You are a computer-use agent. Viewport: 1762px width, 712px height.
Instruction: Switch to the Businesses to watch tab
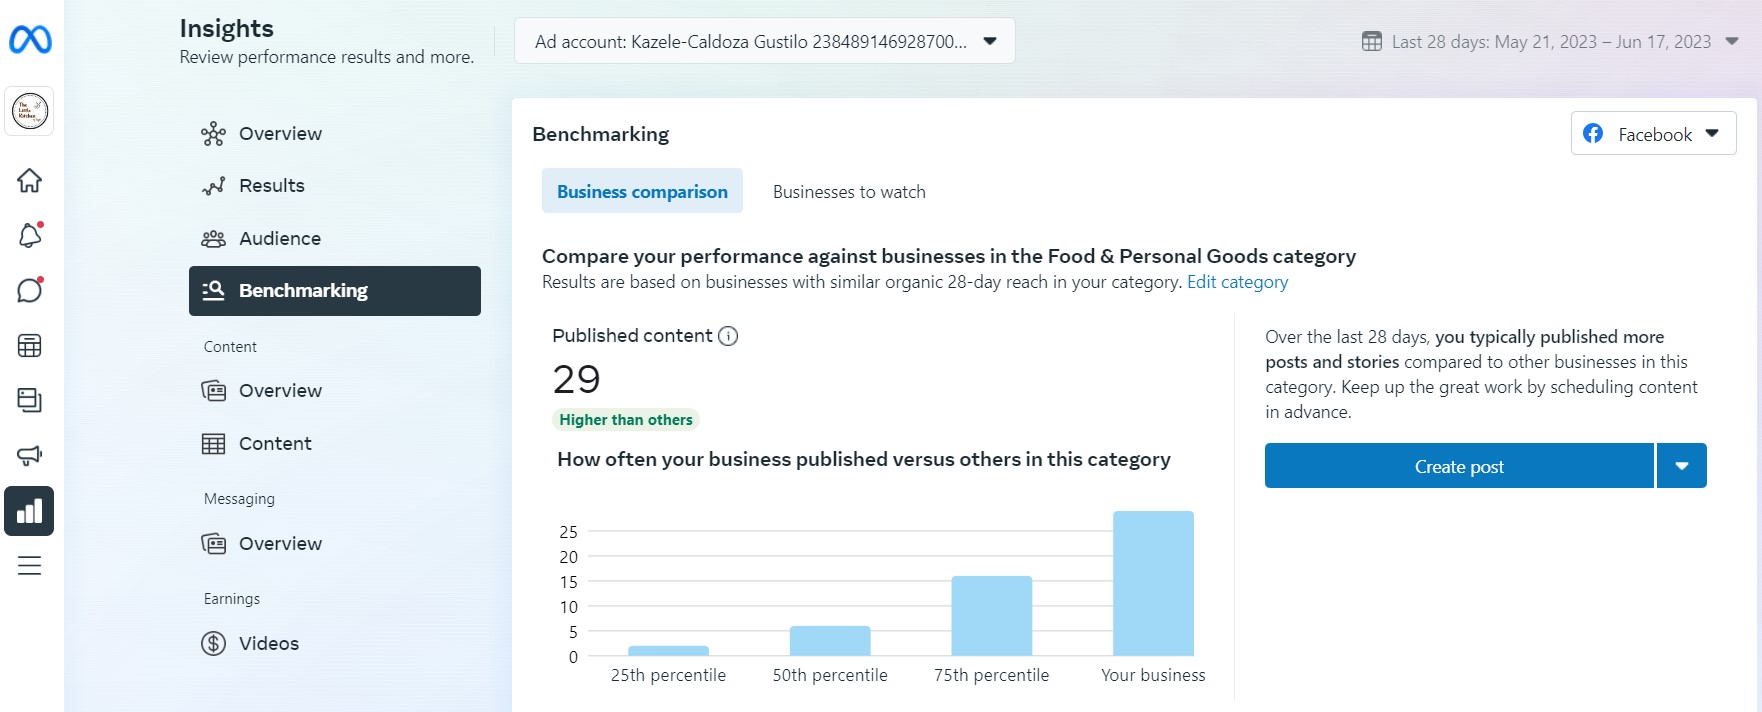tap(849, 192)
